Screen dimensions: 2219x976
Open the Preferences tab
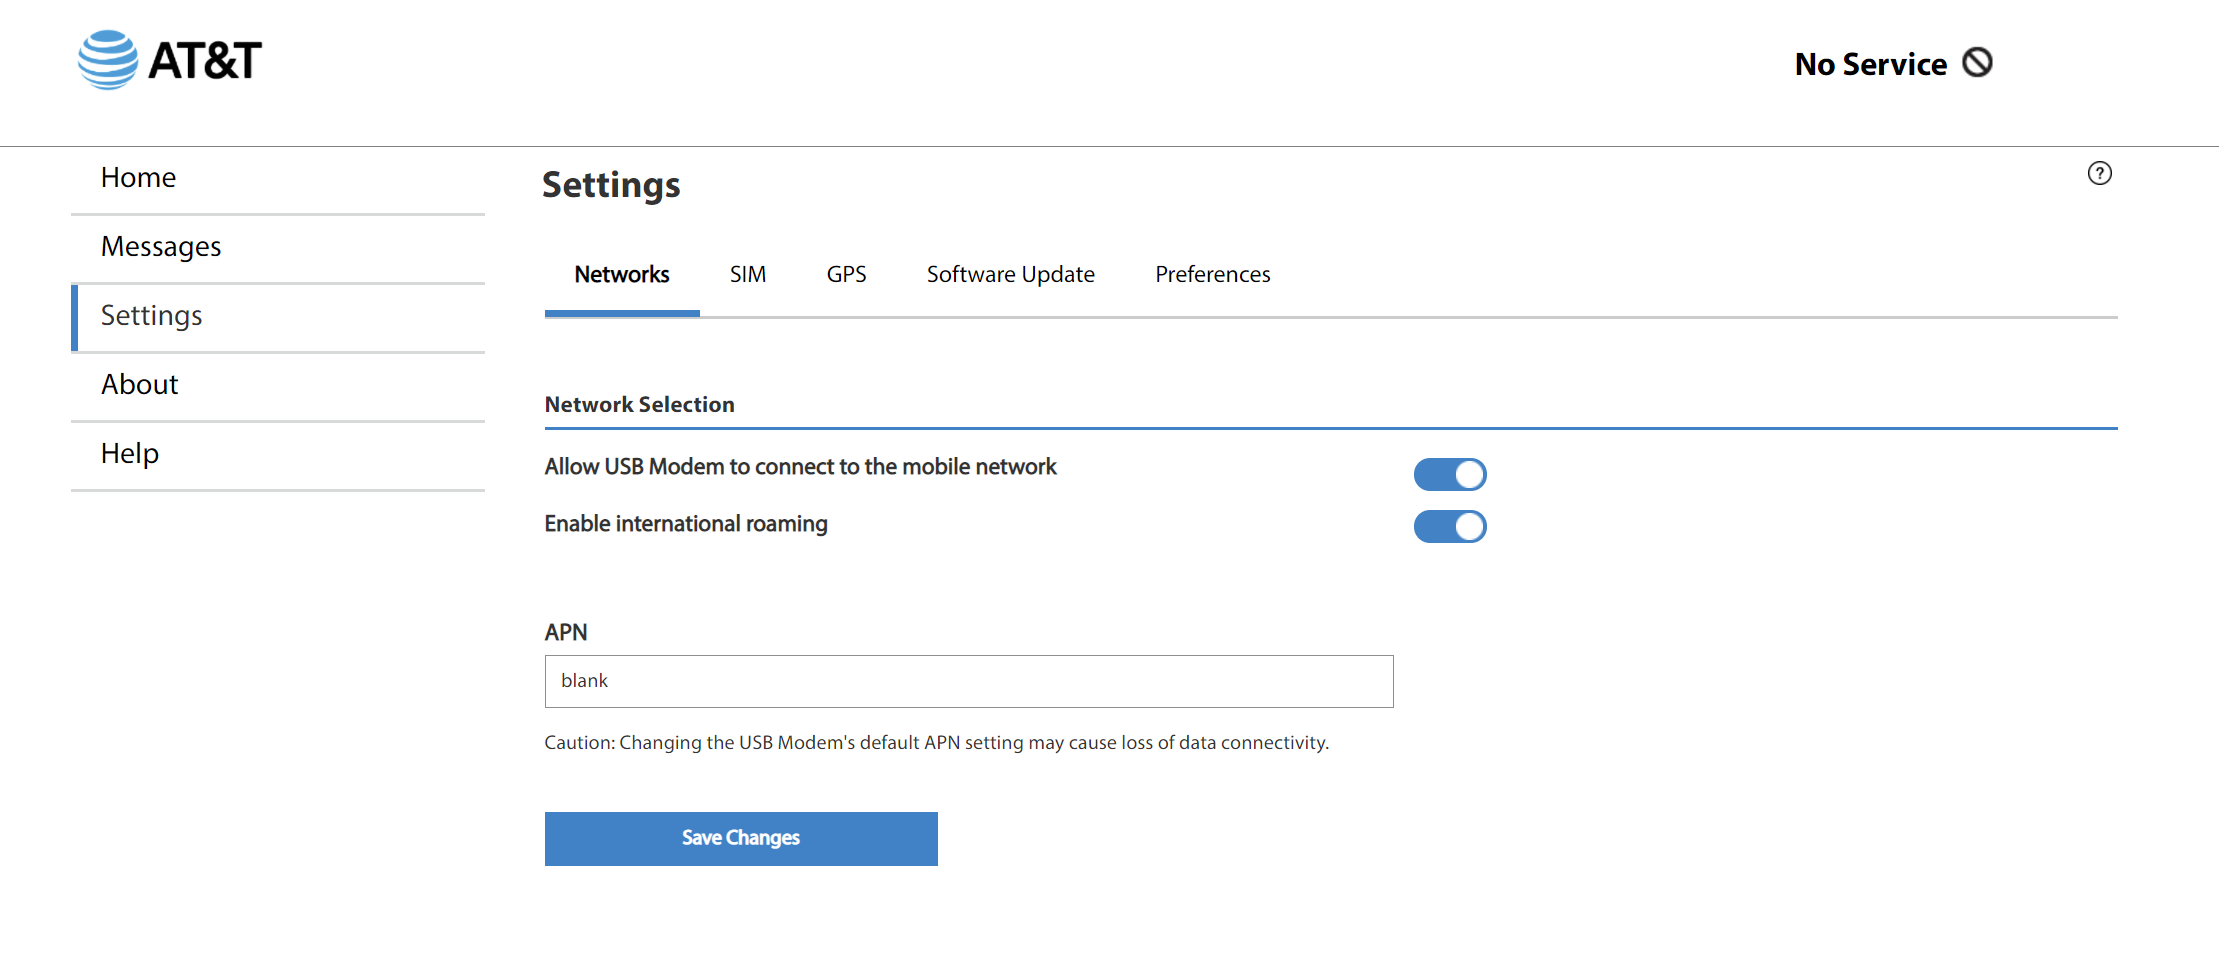(1213, 275)
